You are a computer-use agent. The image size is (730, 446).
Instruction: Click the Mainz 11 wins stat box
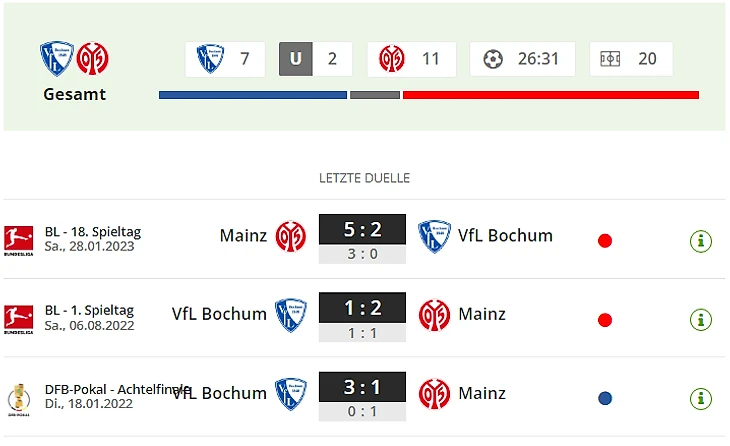pos(411,59)
